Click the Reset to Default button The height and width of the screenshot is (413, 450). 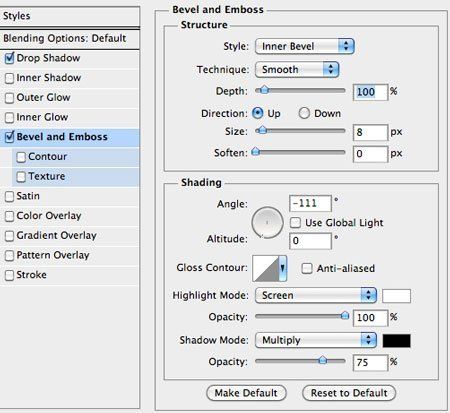click(x=349, y=393)
